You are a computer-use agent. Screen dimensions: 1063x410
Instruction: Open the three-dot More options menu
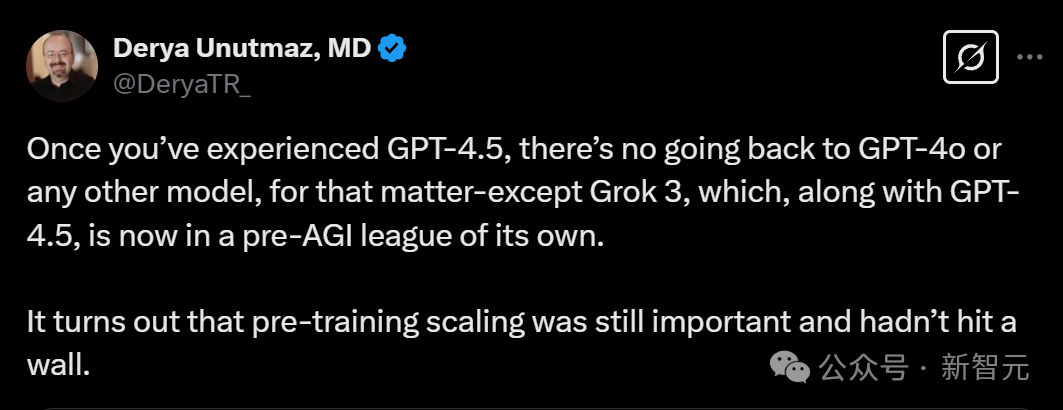(1030, 58)
